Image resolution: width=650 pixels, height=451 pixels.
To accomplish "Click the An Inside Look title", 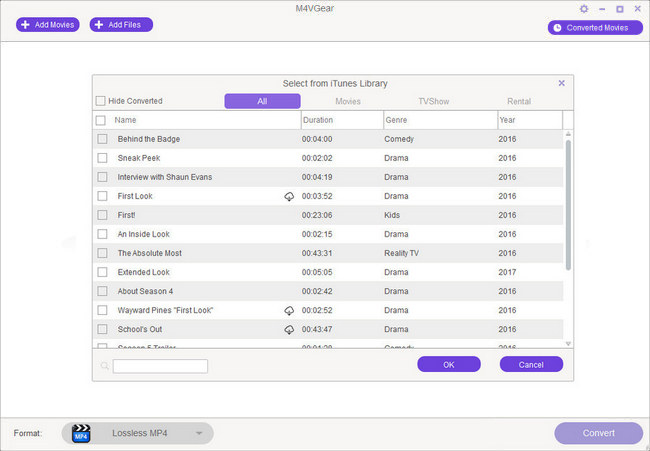I will pos(144,234).
